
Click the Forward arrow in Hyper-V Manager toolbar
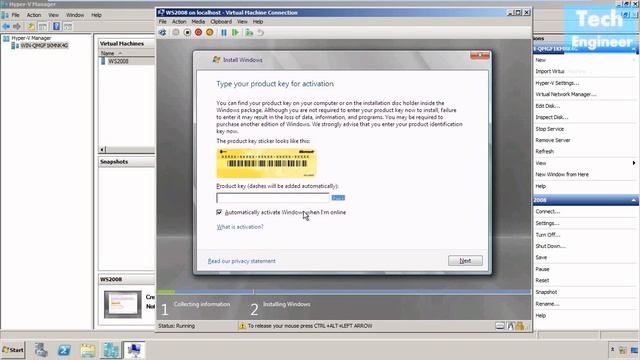coord(17,27)
